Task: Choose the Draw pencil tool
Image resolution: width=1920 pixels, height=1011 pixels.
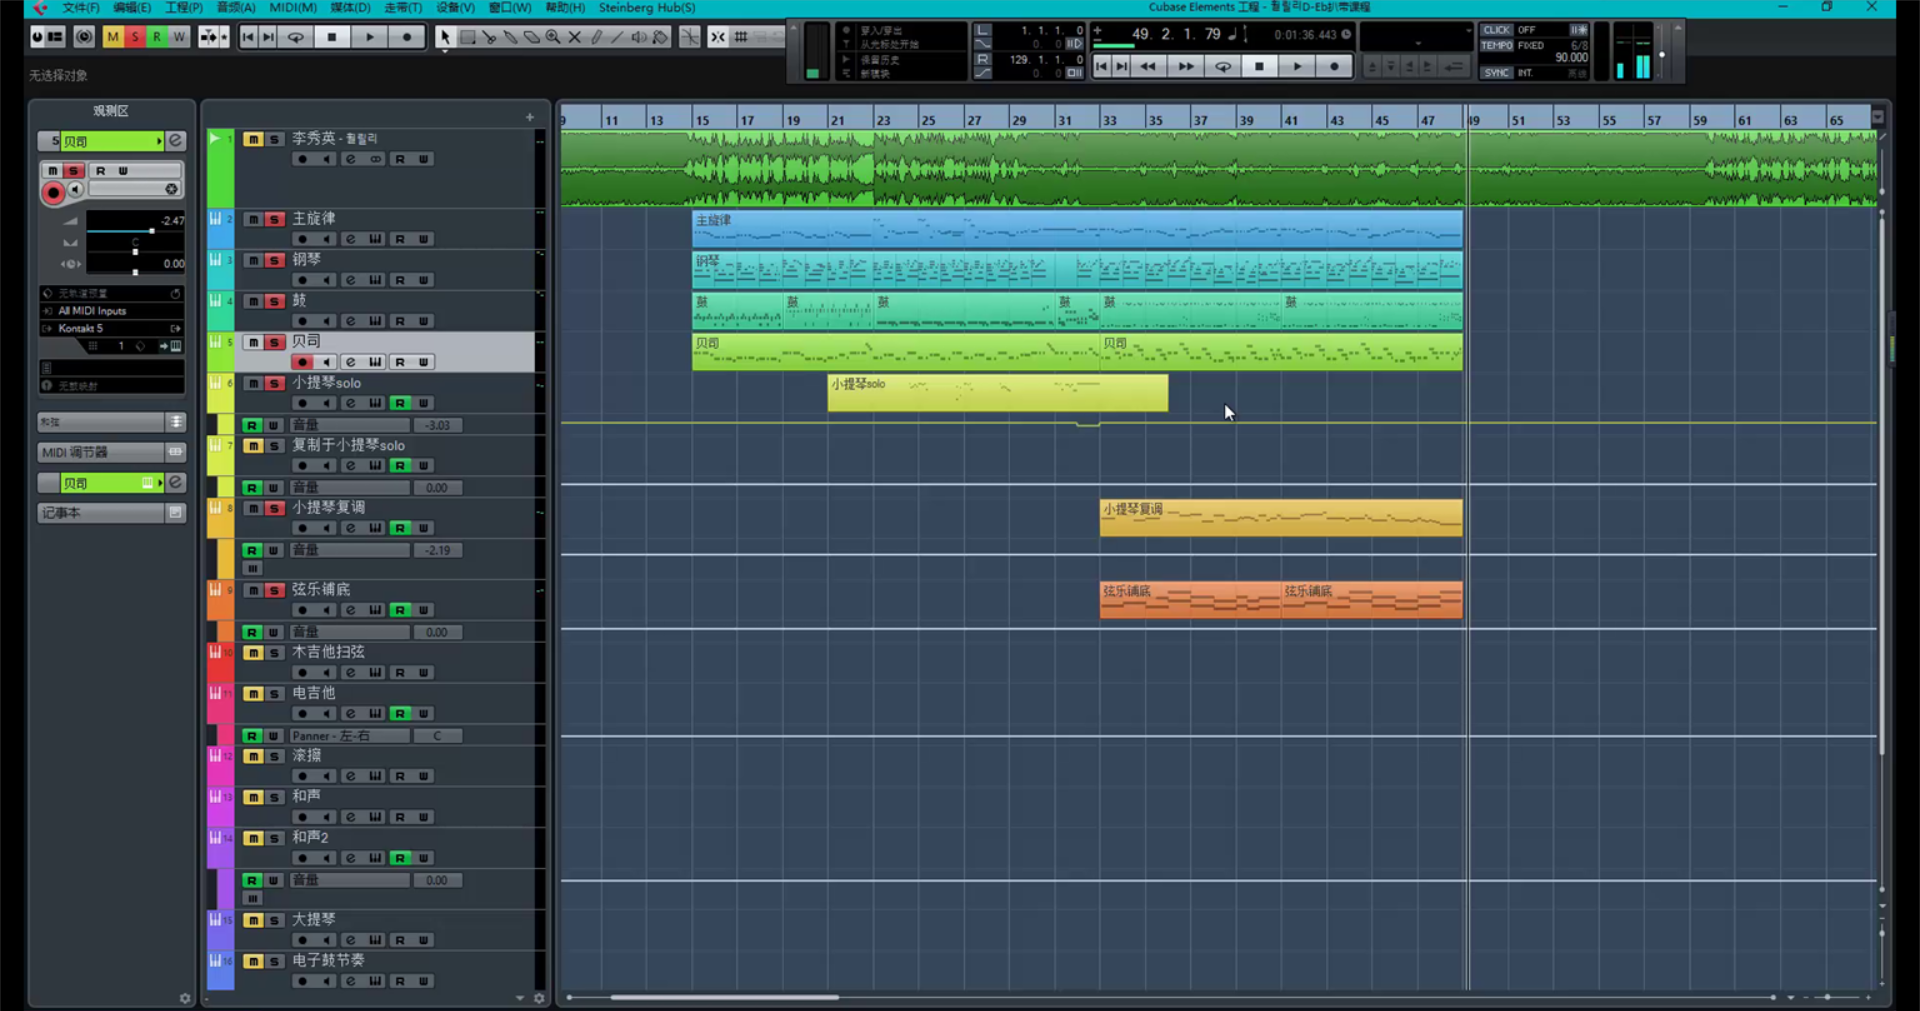Action: coord(596,37)
